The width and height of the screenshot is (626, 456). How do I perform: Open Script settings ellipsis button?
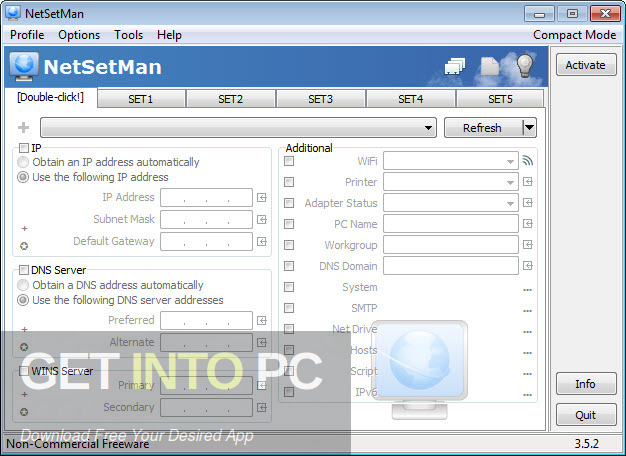click(x=527, y=374)
